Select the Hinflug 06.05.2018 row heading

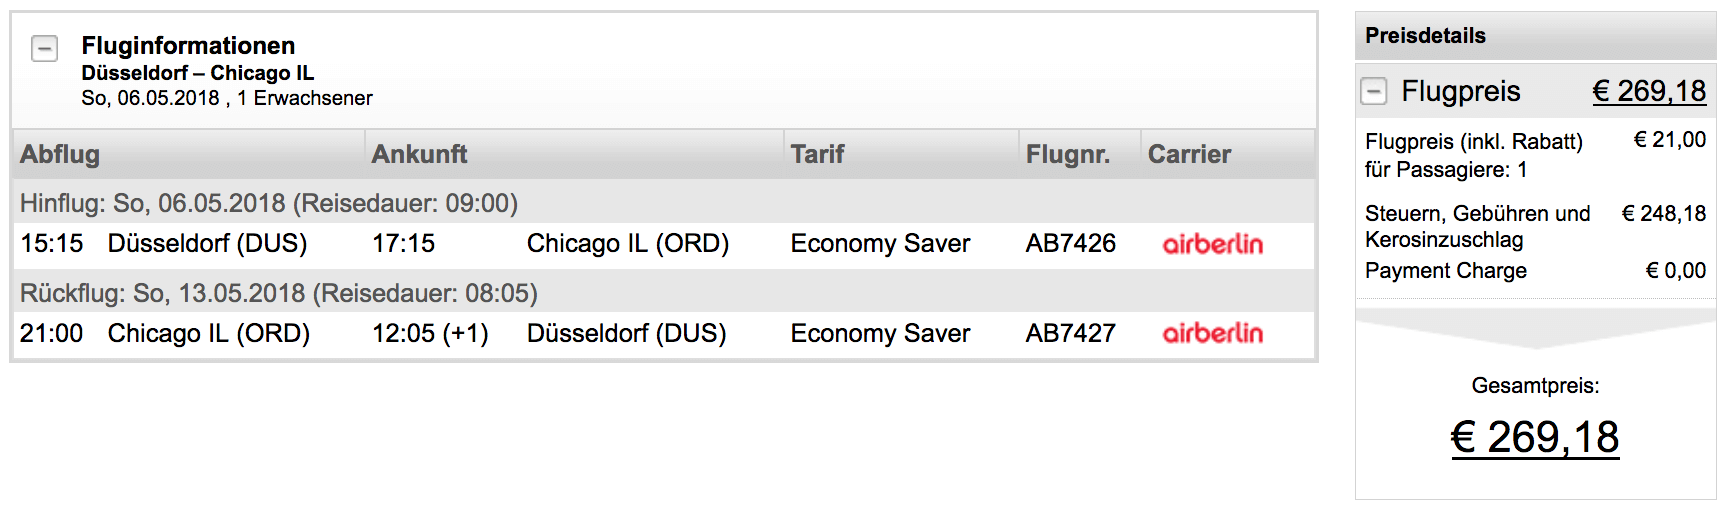269,203
